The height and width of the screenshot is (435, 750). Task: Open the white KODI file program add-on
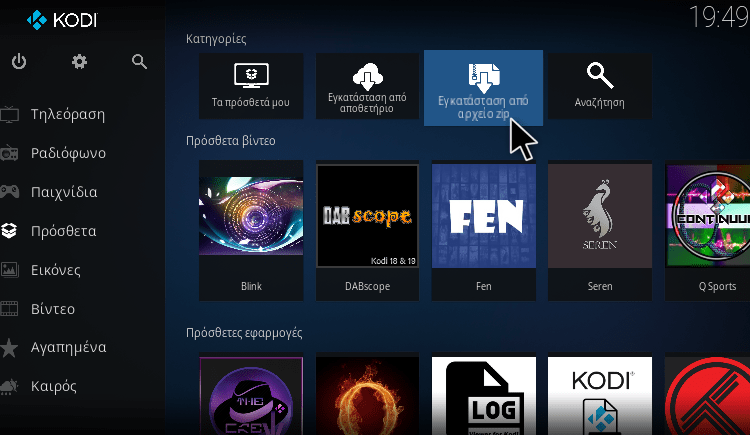(600, 395)
